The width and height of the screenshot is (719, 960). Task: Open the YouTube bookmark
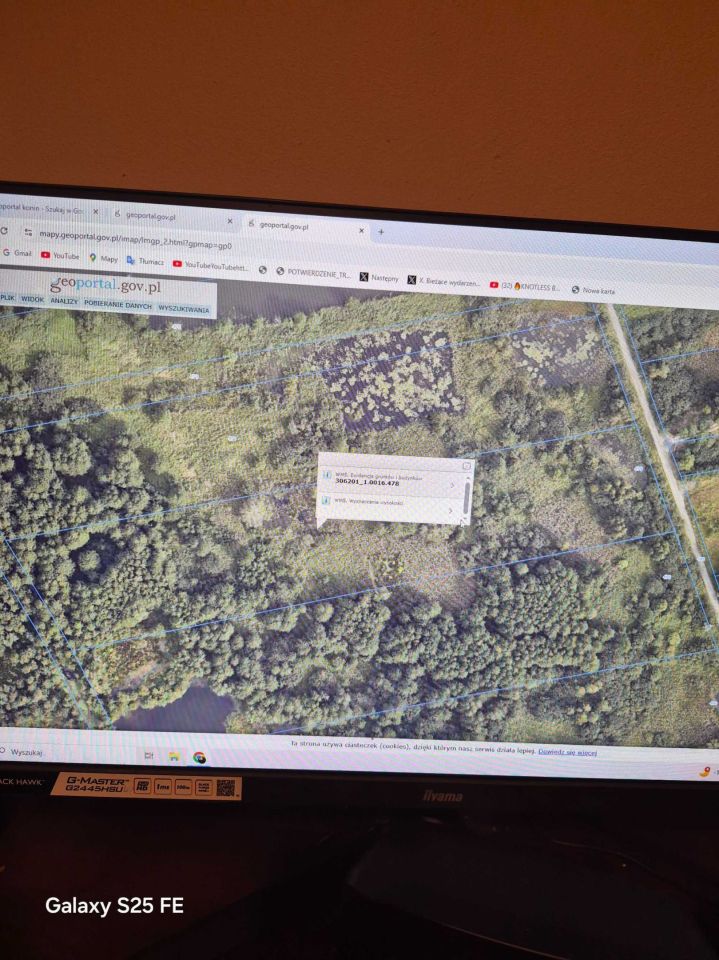[x=60, y=255]
